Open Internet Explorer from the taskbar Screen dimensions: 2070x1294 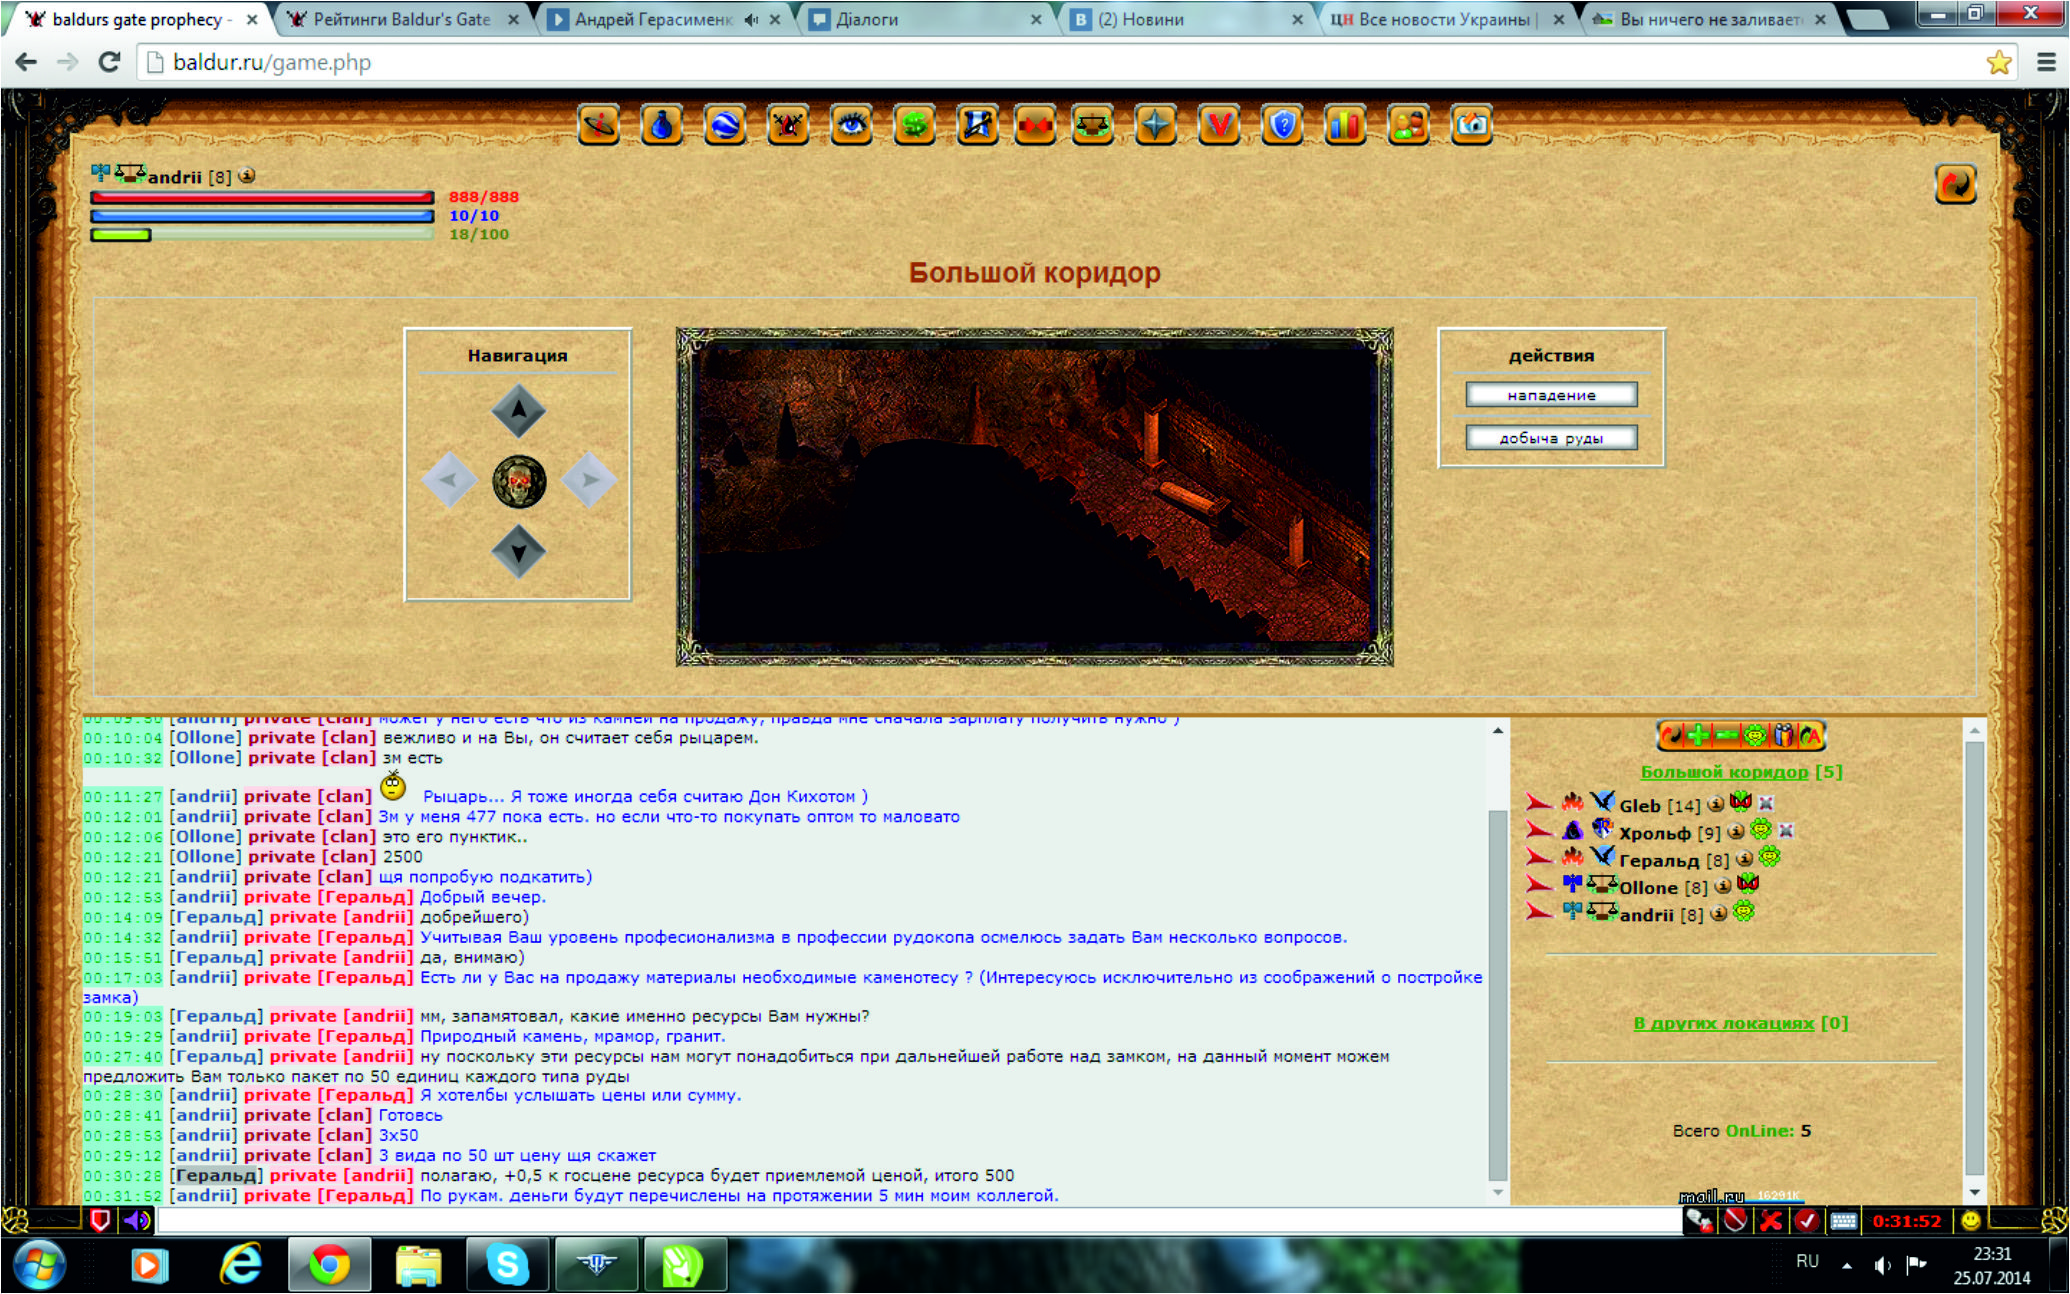point(241,1265)
